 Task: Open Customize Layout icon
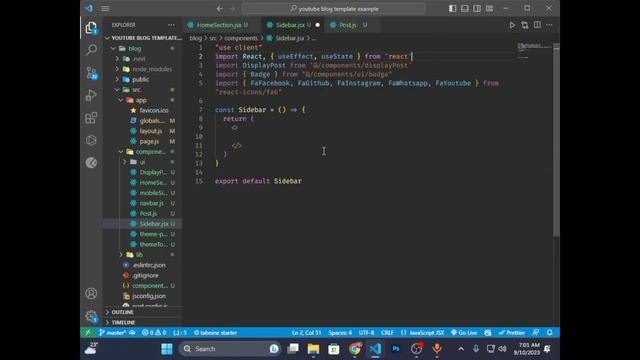click(489, 9)
